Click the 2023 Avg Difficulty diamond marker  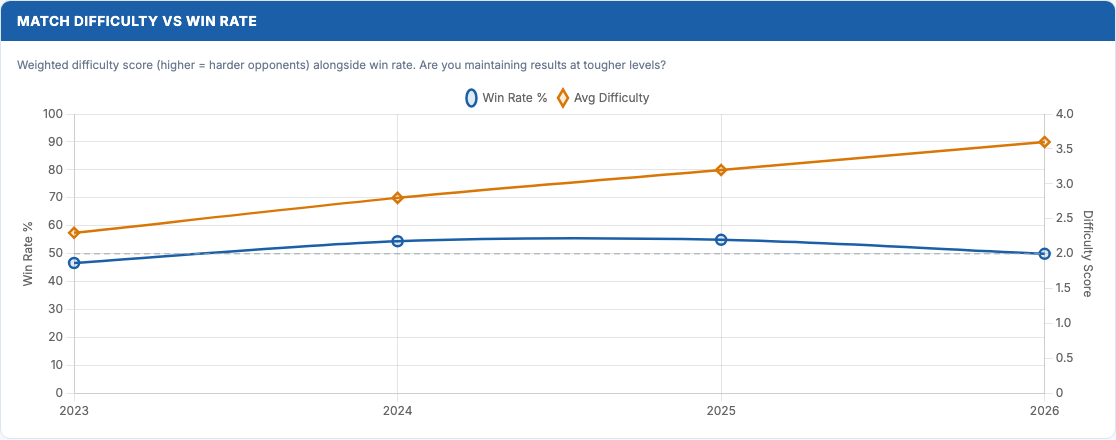click(74, 233)
